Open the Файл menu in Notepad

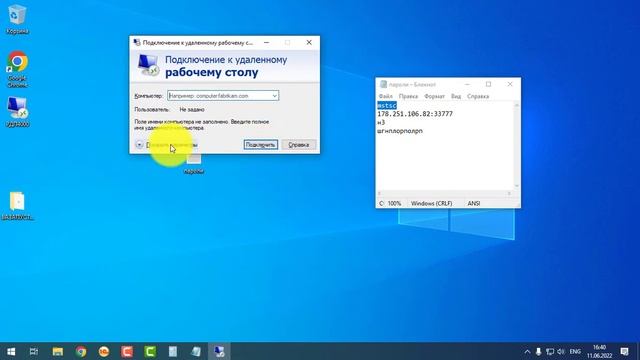point(386,96)
